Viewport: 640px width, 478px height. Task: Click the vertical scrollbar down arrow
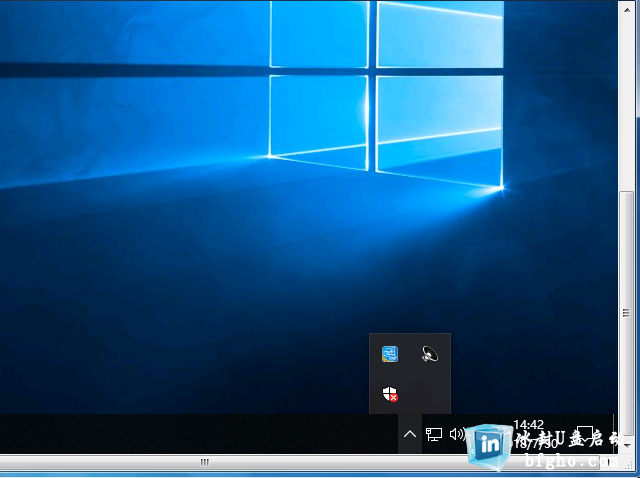627,446
